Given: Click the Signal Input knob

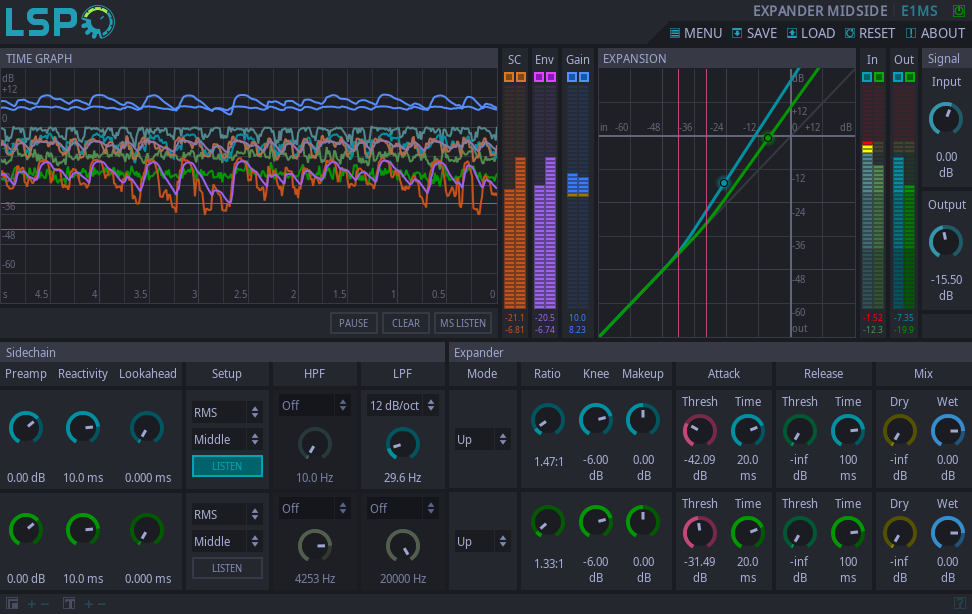Looking at the screenshot, I should (945, 118).
